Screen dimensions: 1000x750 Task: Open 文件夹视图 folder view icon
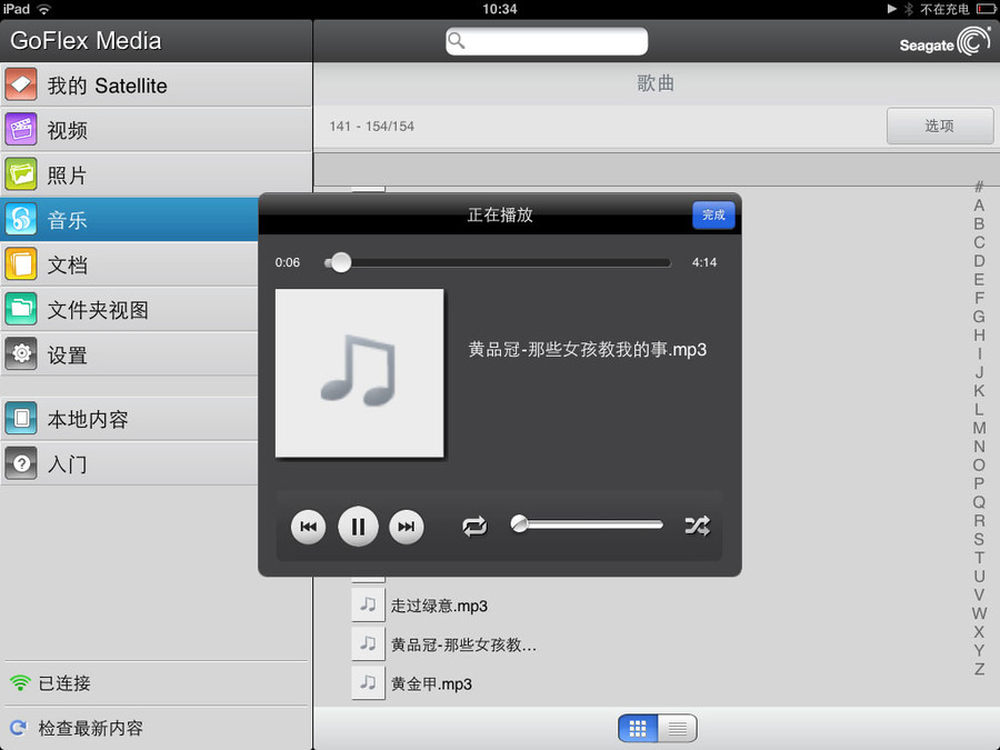point(21,310)
